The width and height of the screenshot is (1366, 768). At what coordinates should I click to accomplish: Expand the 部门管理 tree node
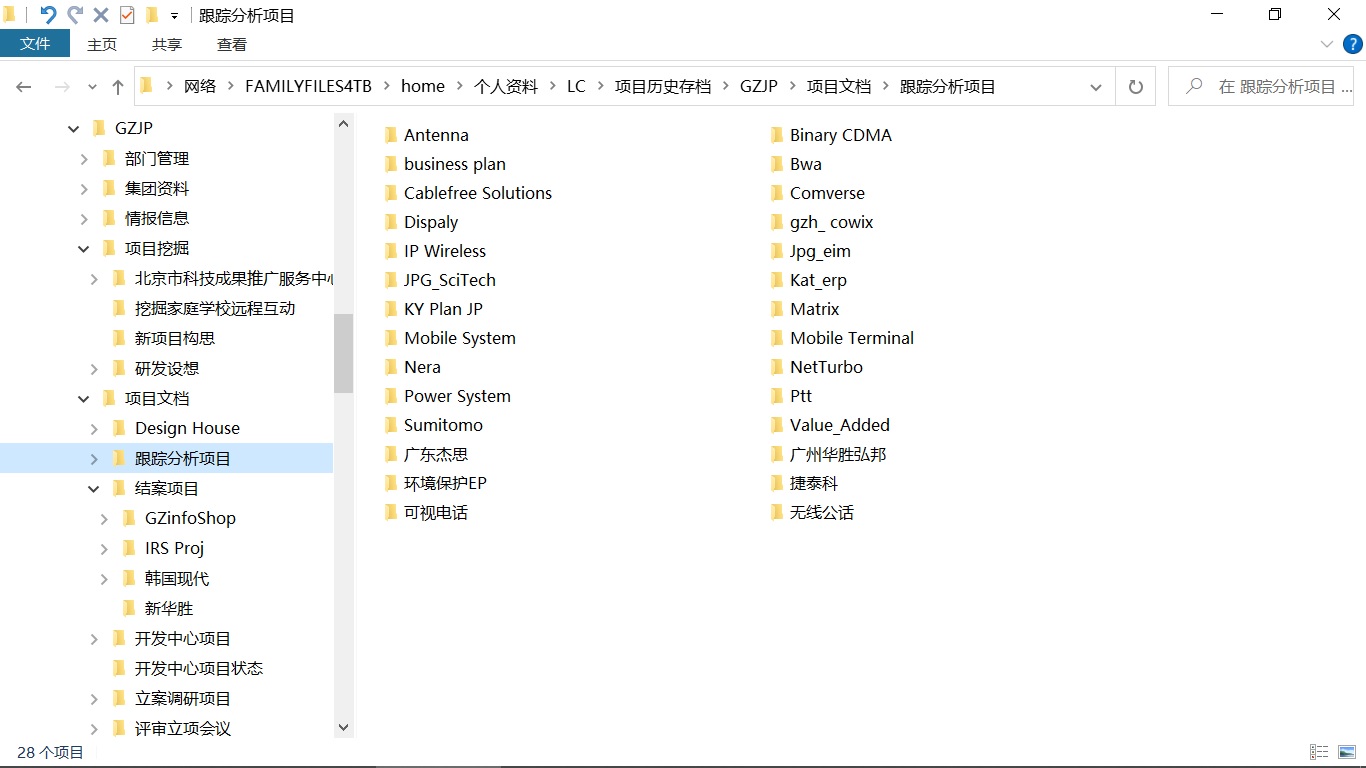(x=84, y=158)
